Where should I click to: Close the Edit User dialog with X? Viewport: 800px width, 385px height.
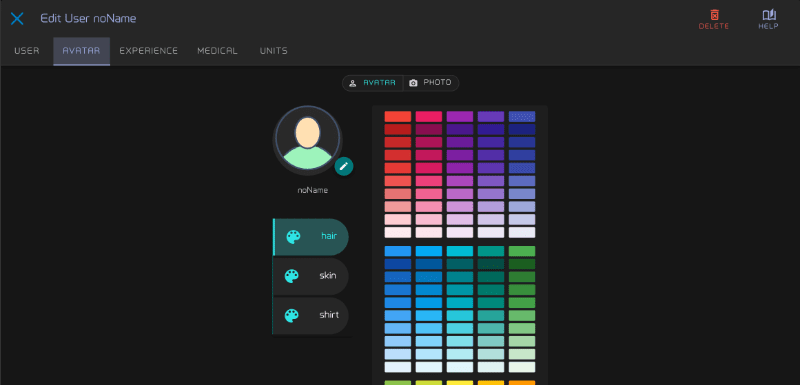17,19
